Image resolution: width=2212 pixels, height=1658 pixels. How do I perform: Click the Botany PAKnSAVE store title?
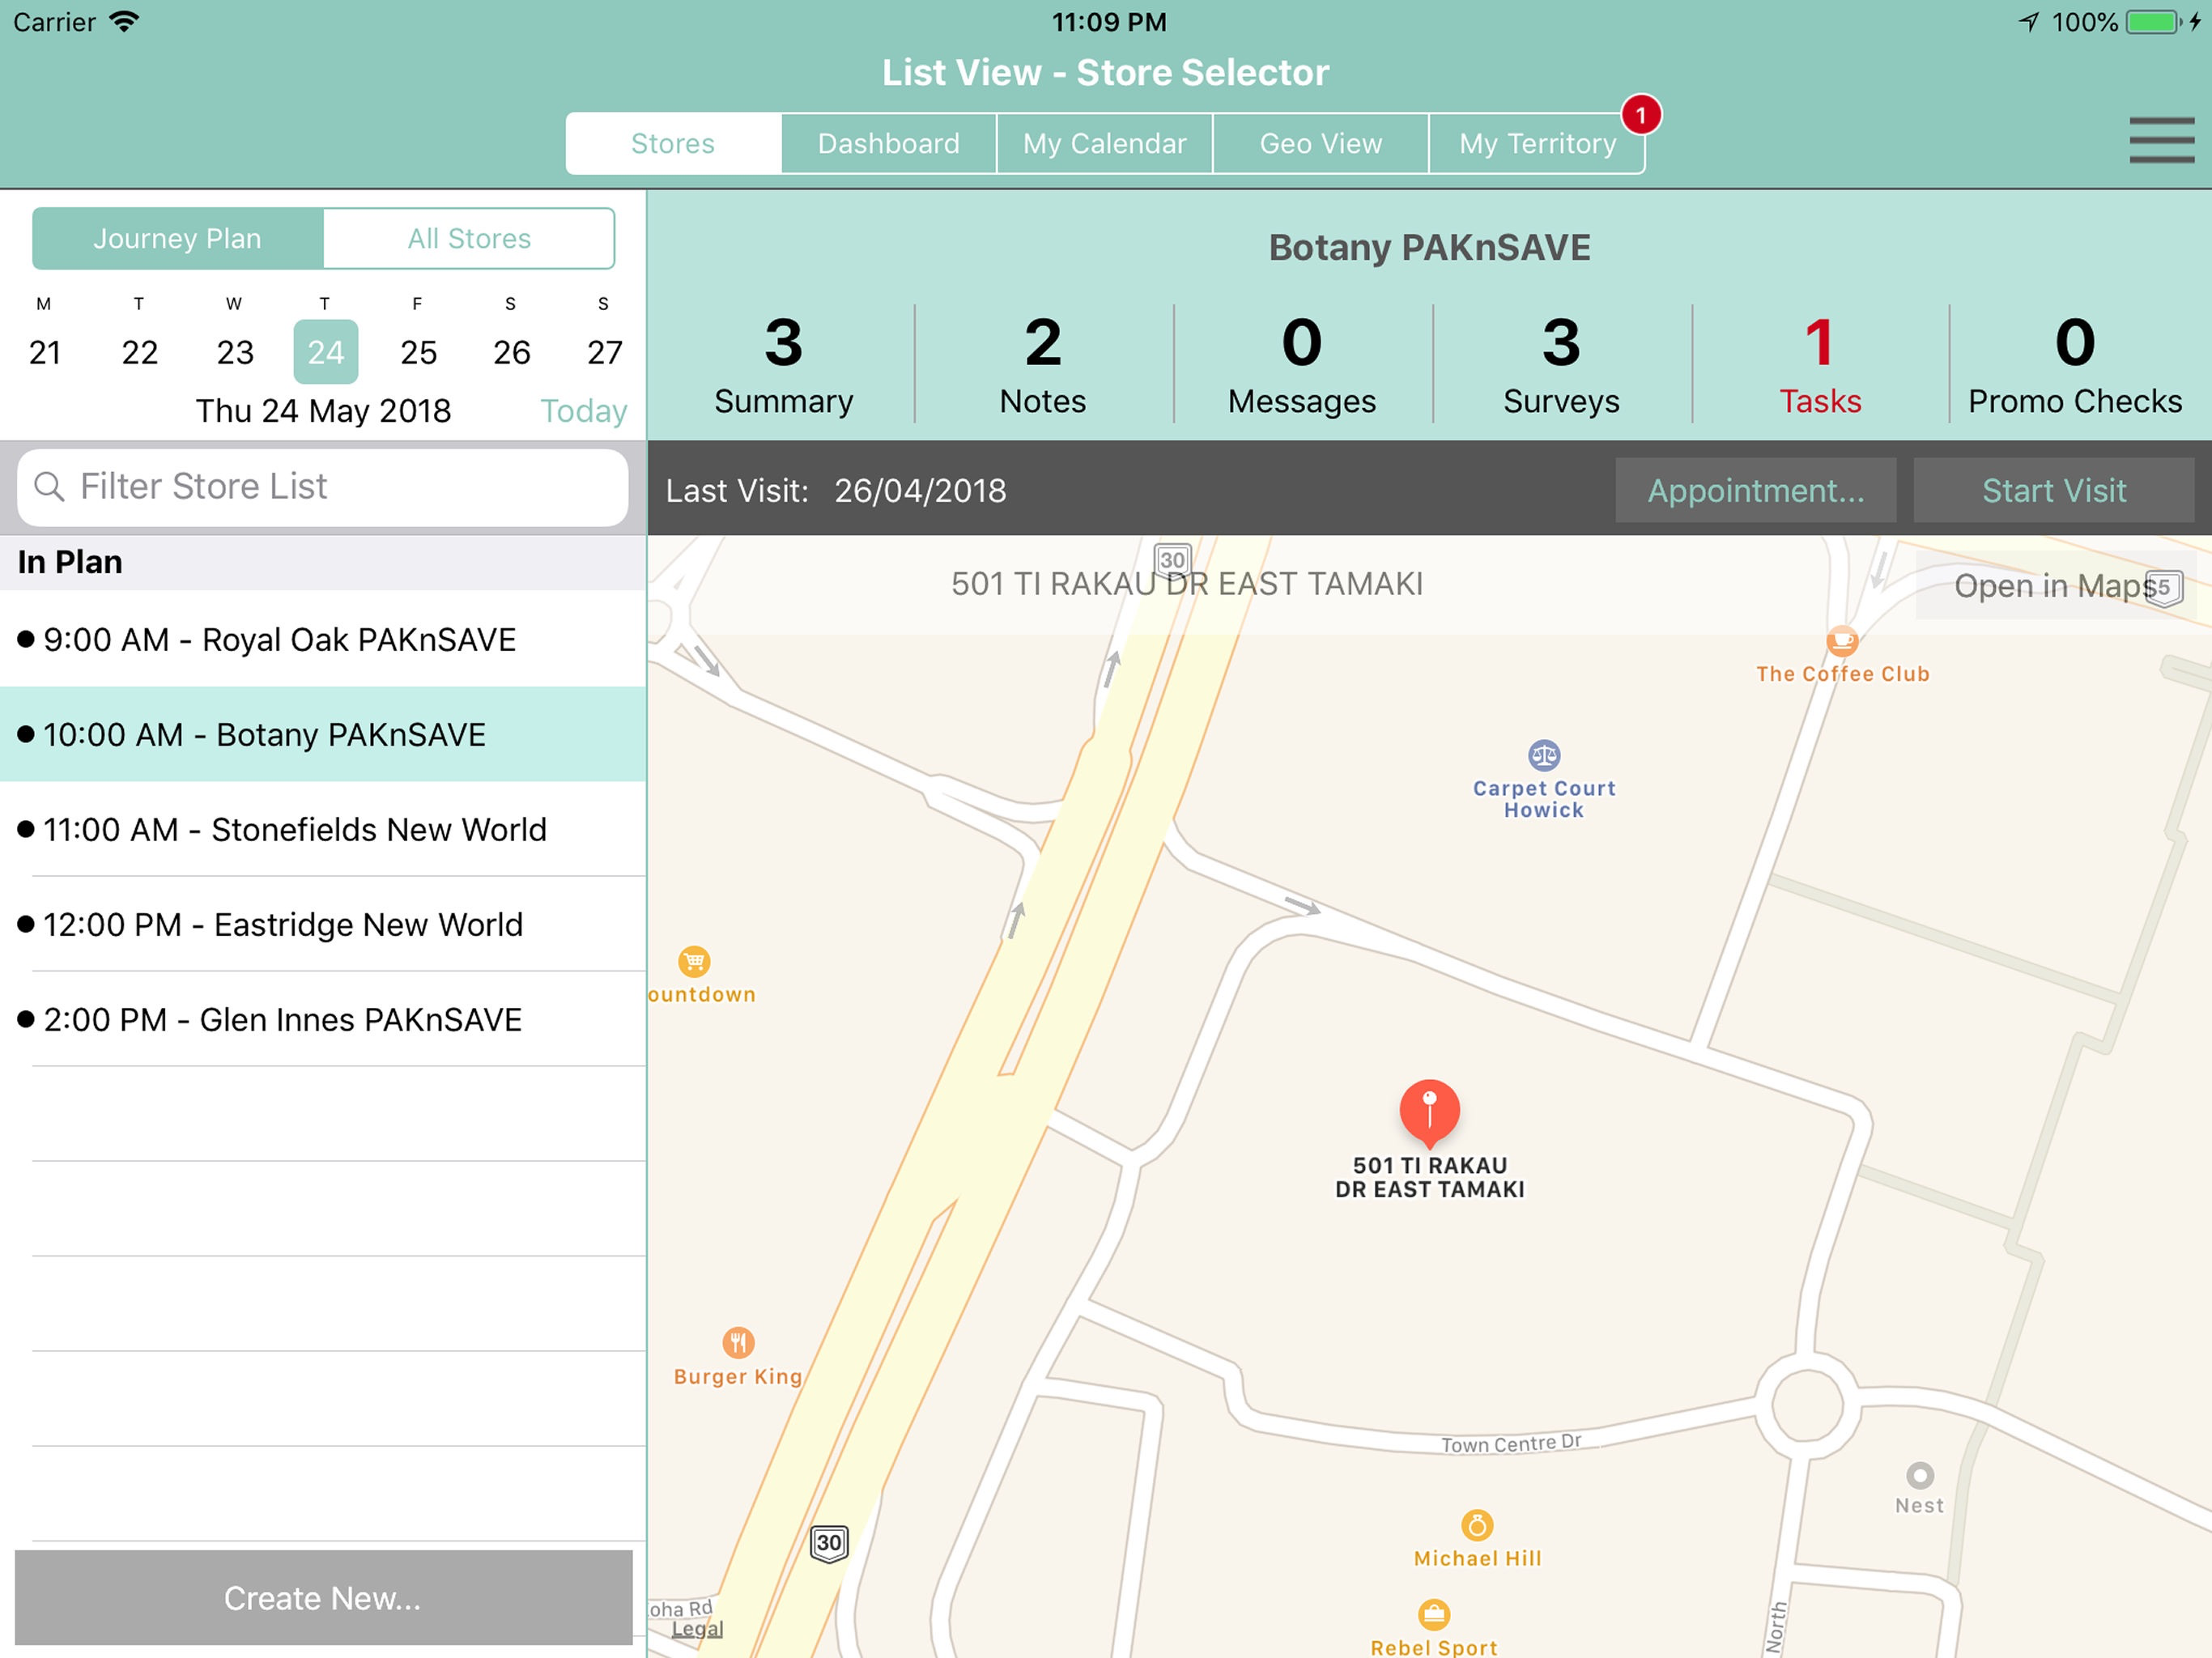[x=1429, y=247]
